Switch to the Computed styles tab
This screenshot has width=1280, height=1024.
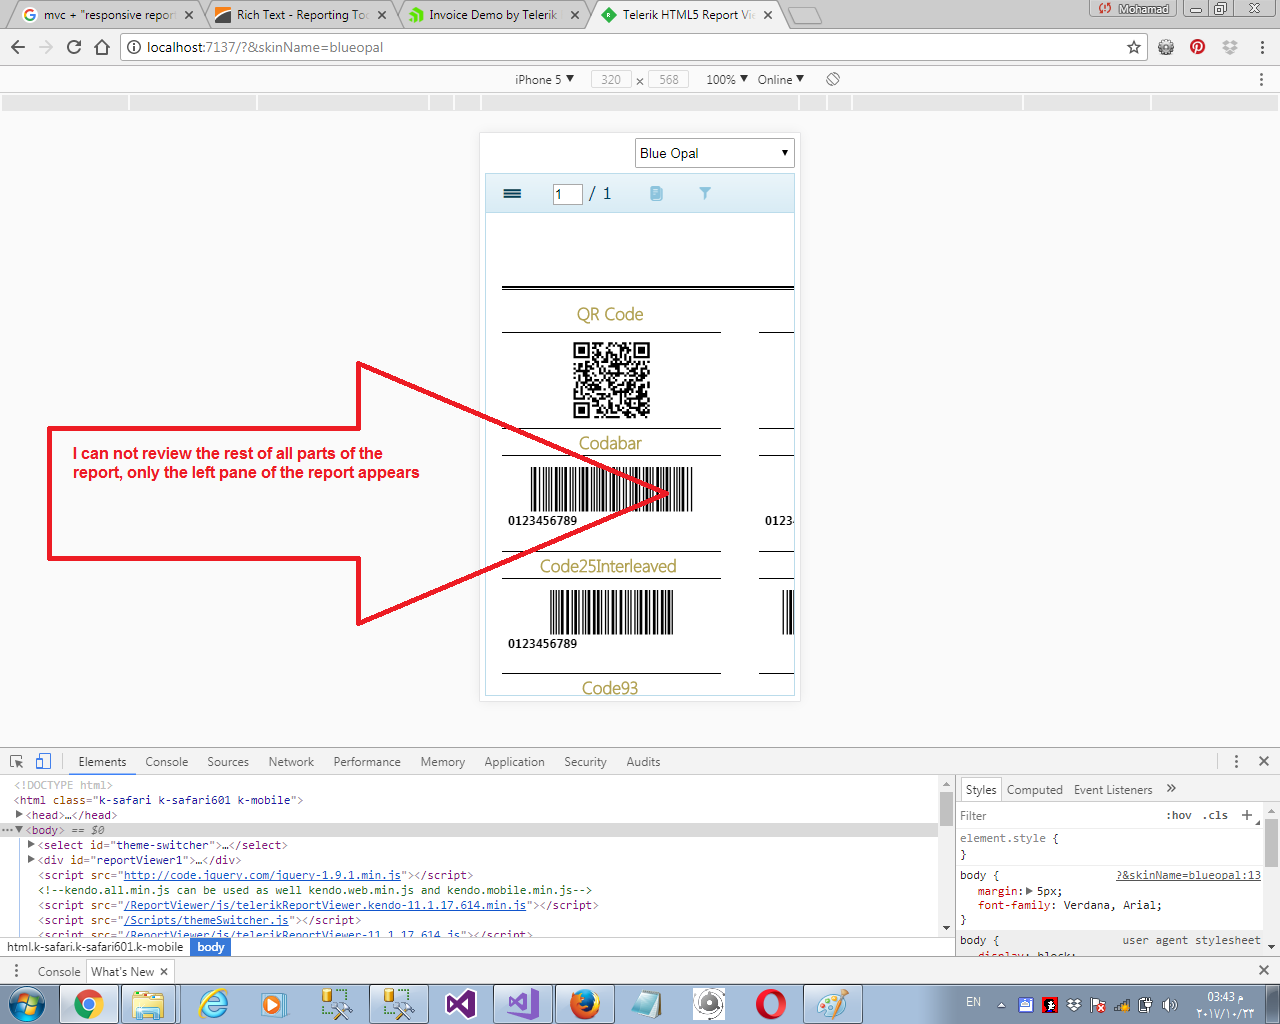click(1035, 789)
